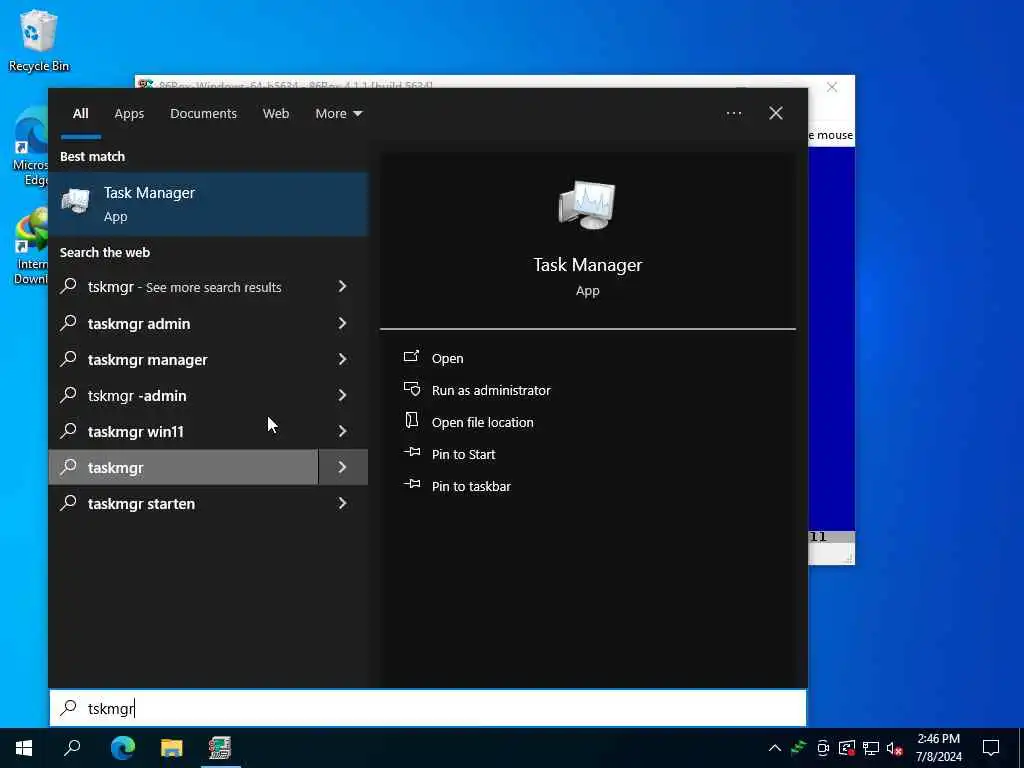Click the taskbar Search magnifier icon
Image resolution: width=1024 pixels, height=768 pixels.
(72, 748)
